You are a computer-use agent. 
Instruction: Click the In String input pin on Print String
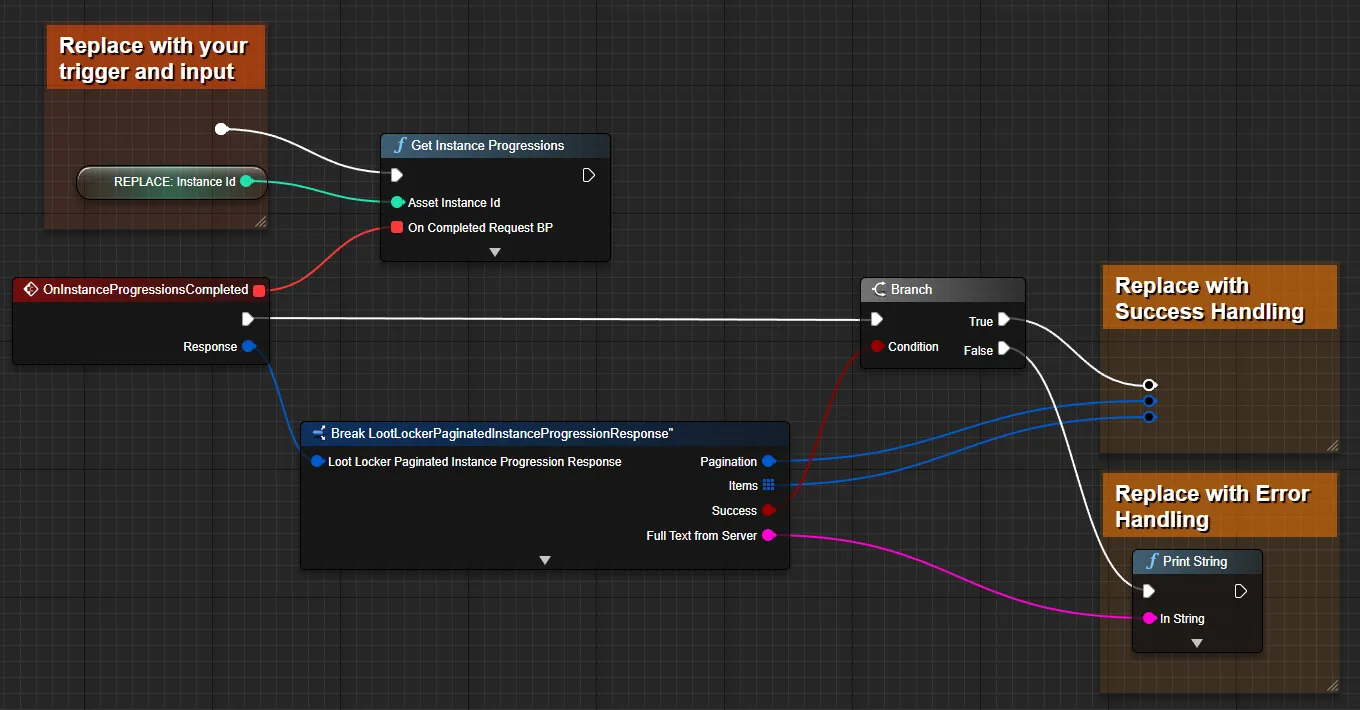[1149, 618]
